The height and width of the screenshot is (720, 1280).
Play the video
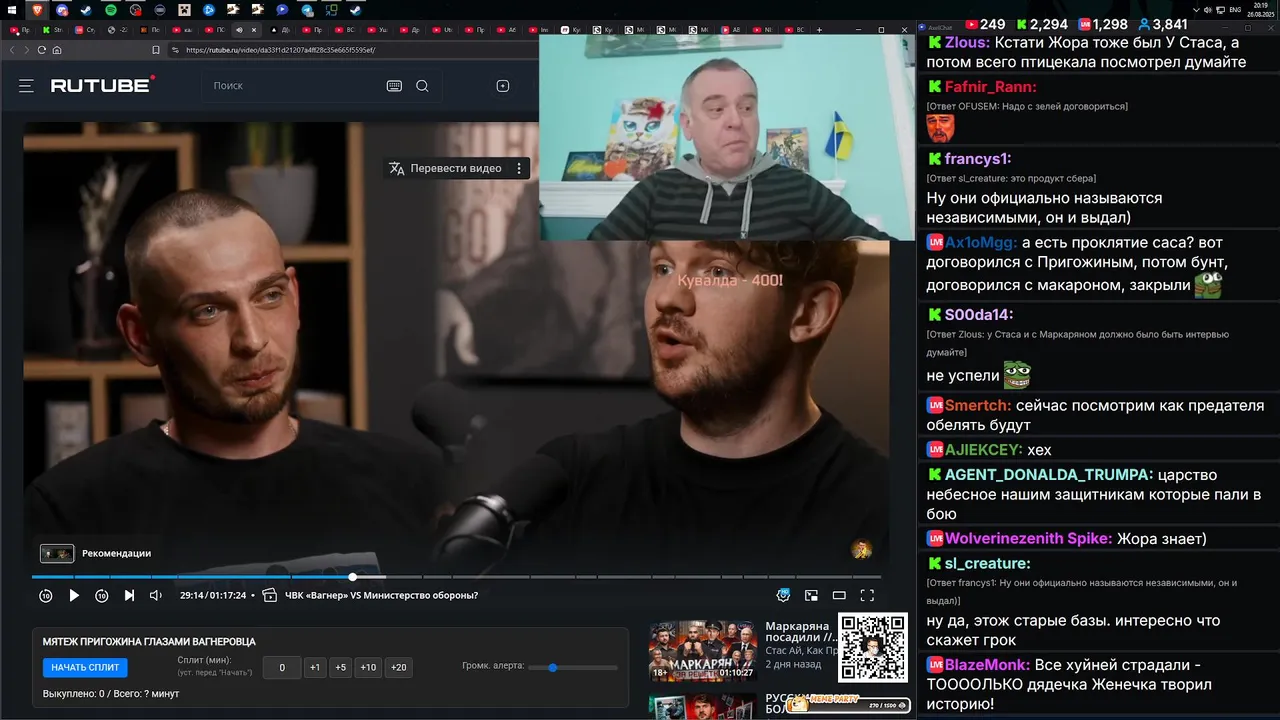(74, 595)
